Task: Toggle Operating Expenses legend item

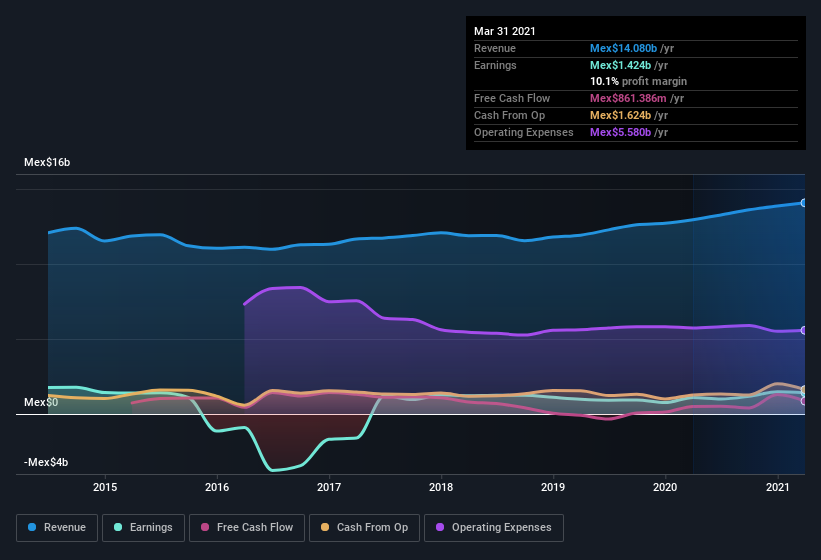Action: pyautogui.click(x=492, y=527)
